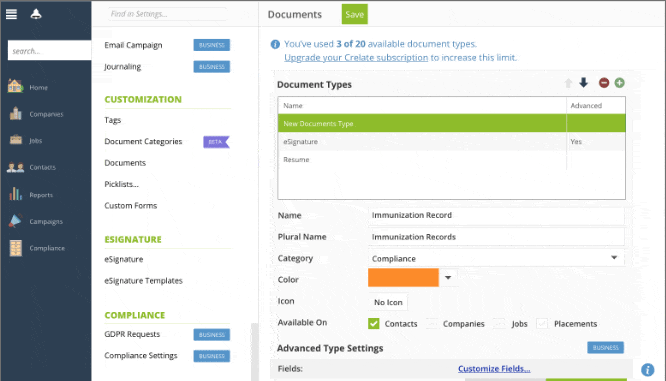Expand the Category Compliance dropdown
The height and width of the screenshot is (381, 666).
click(x=496, y=258)
